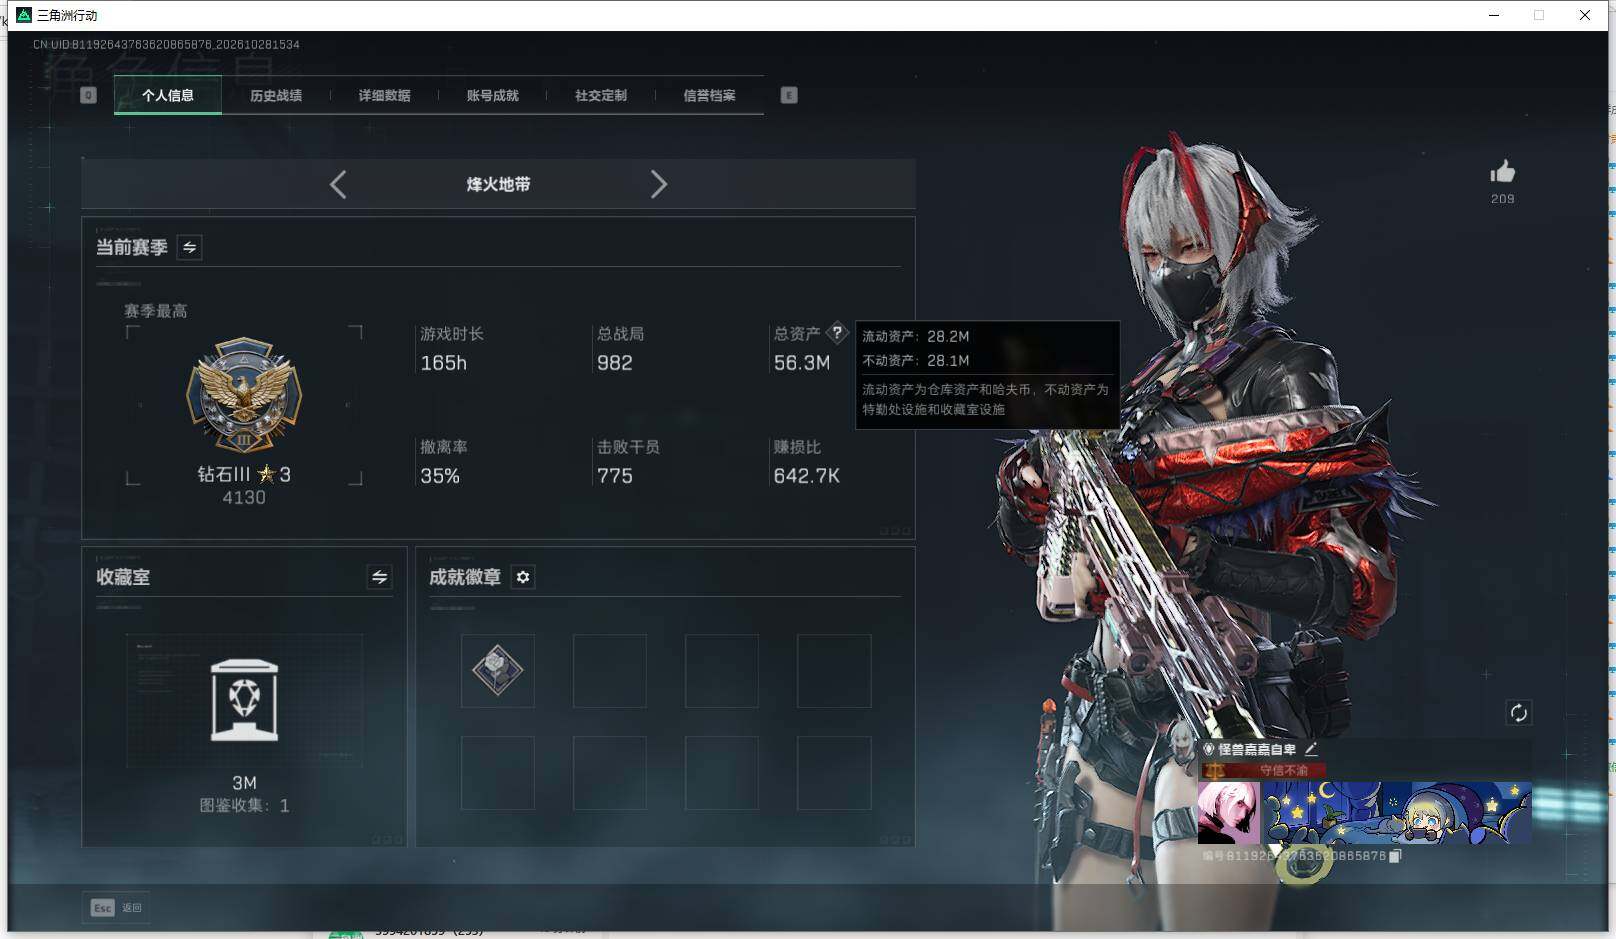
Task: Toggle the 当前赛季 season switch icon
Action: (x=189, y=247)
